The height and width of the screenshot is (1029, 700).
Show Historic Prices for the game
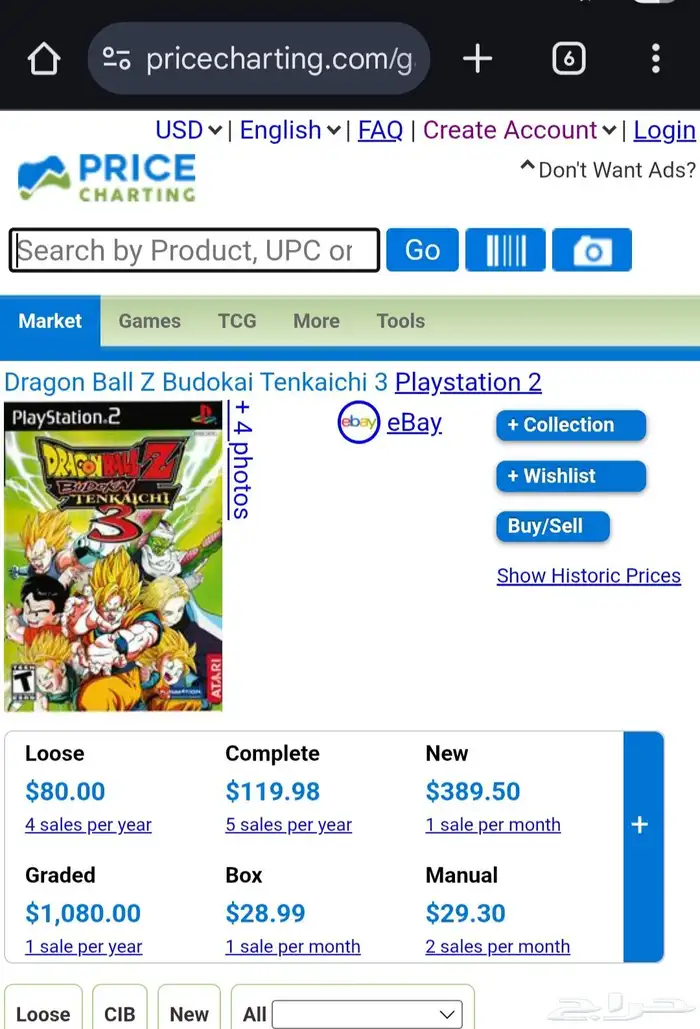589,575
